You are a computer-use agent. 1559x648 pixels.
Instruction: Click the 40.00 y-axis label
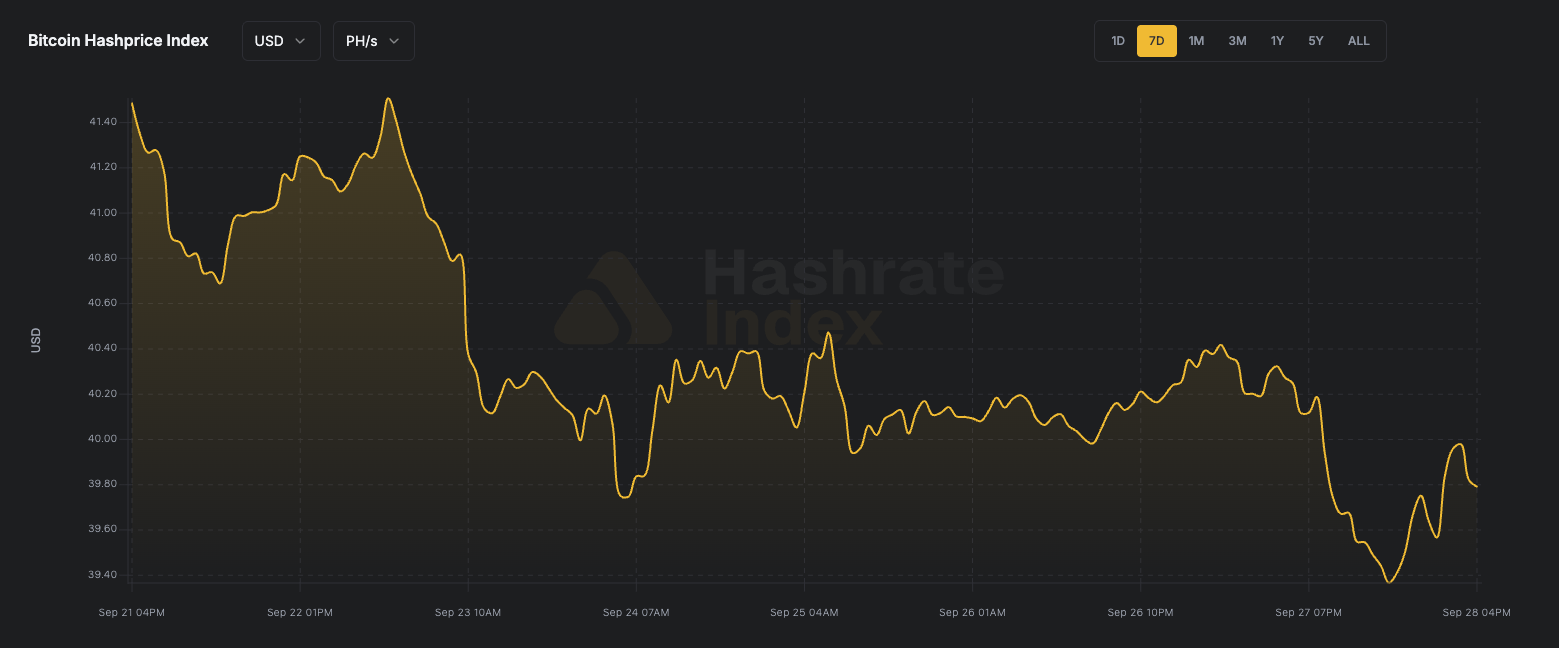[103, 439]
